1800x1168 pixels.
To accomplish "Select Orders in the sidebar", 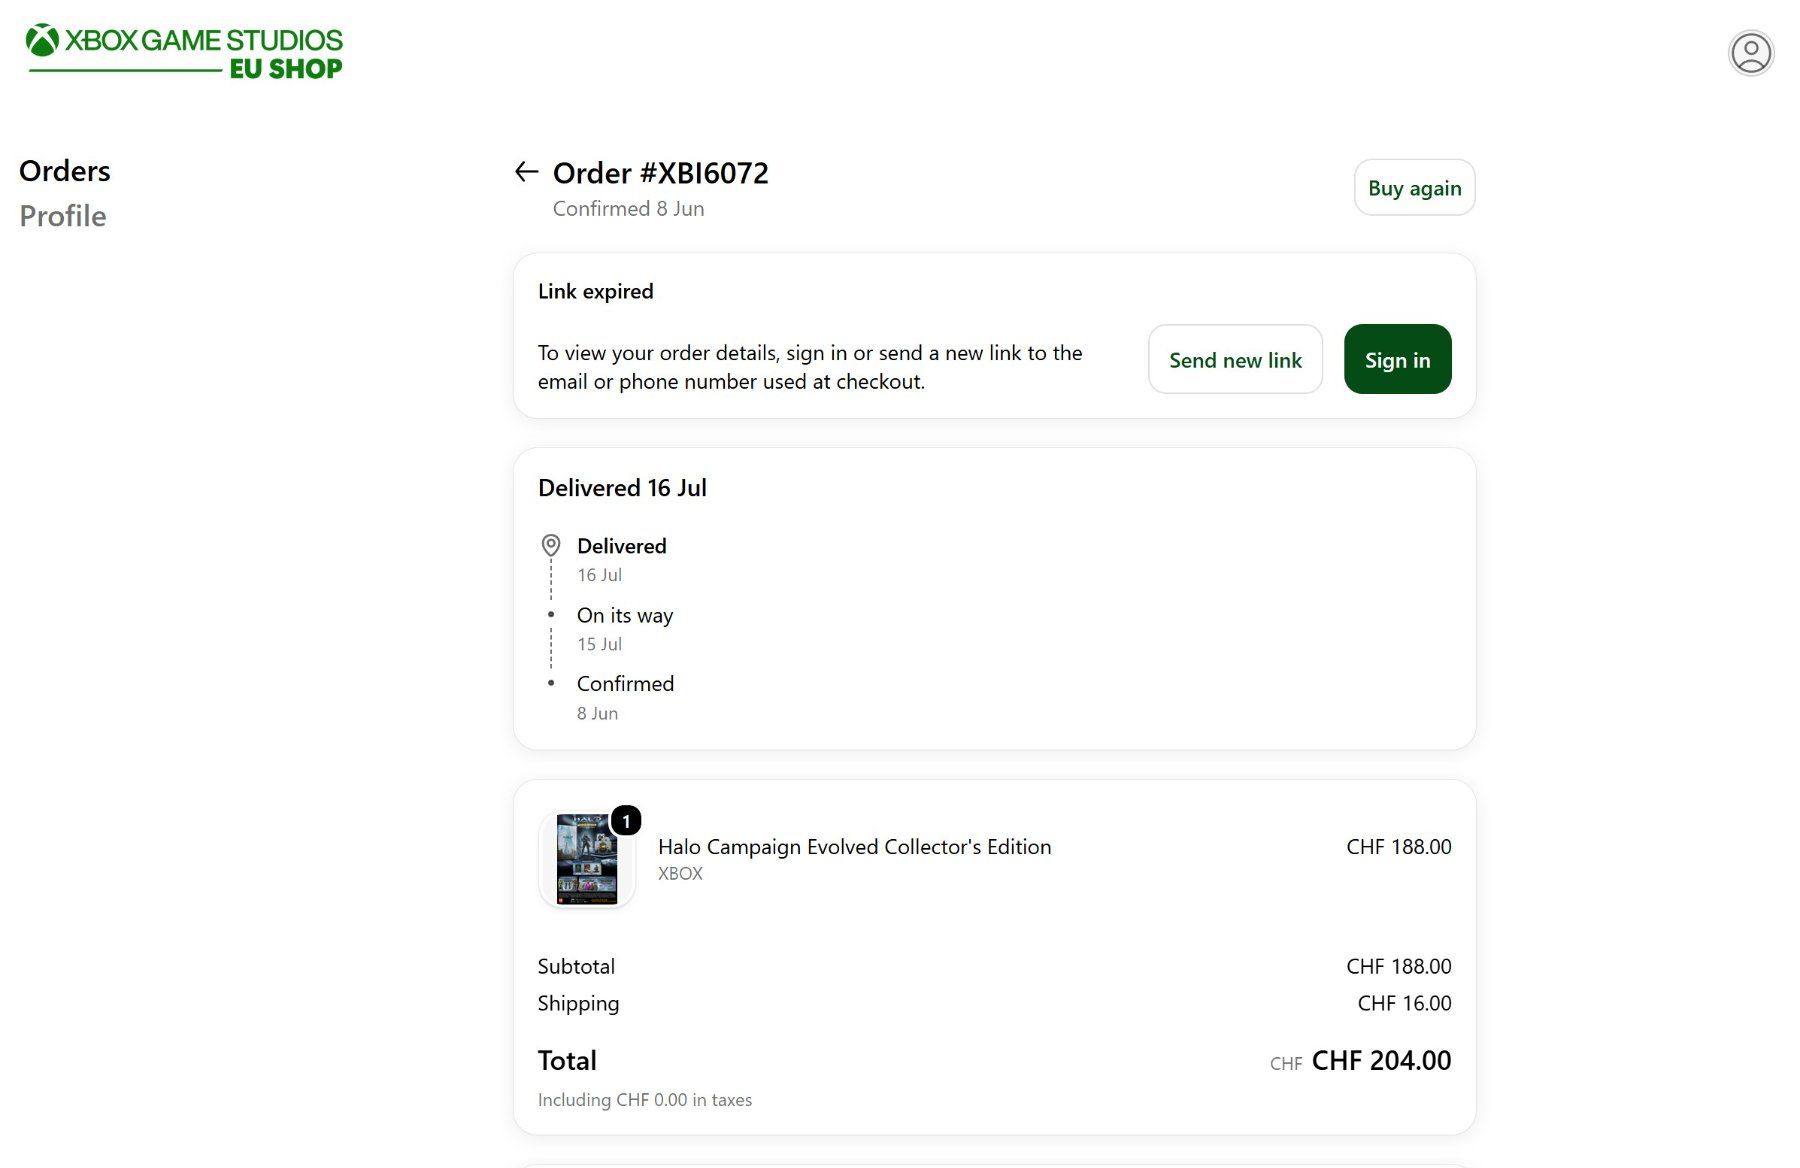I will pos(65,171).
